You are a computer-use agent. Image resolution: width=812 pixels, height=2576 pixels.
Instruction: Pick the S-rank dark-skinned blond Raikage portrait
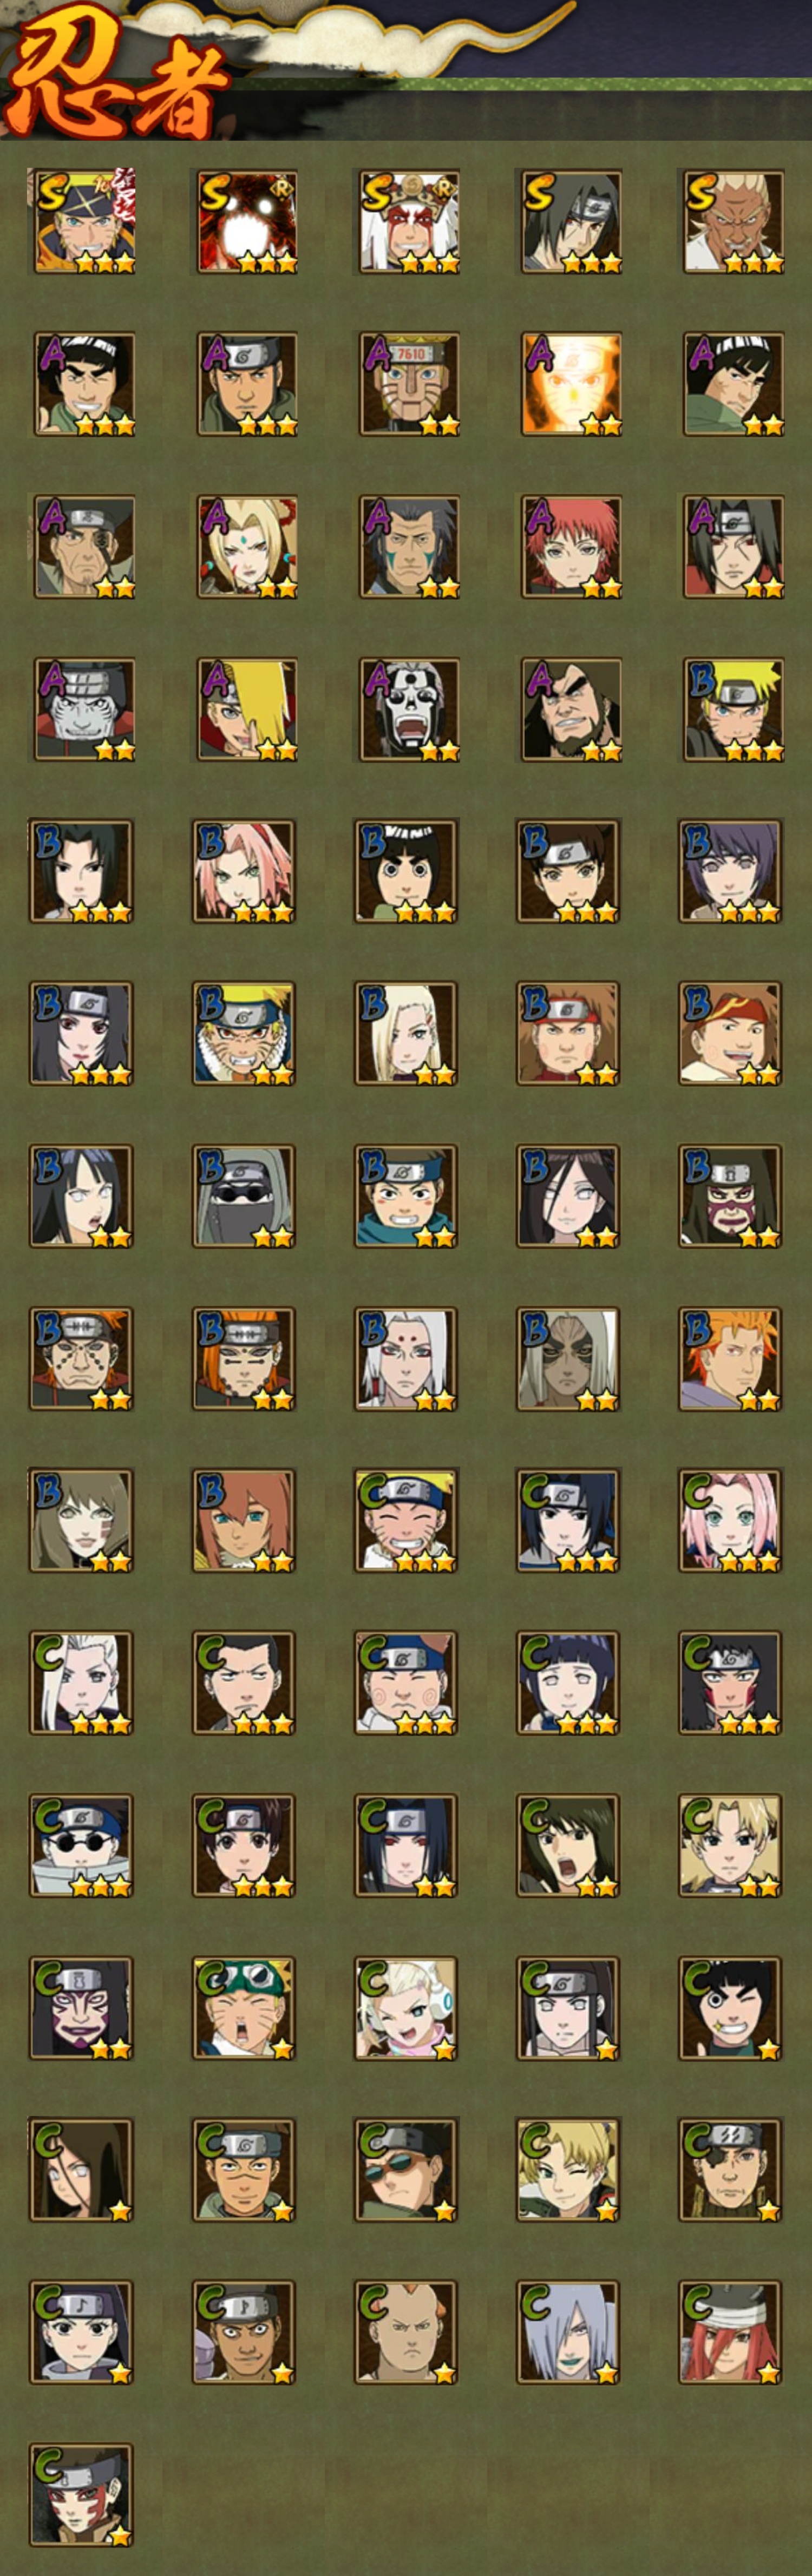[732, 221]
